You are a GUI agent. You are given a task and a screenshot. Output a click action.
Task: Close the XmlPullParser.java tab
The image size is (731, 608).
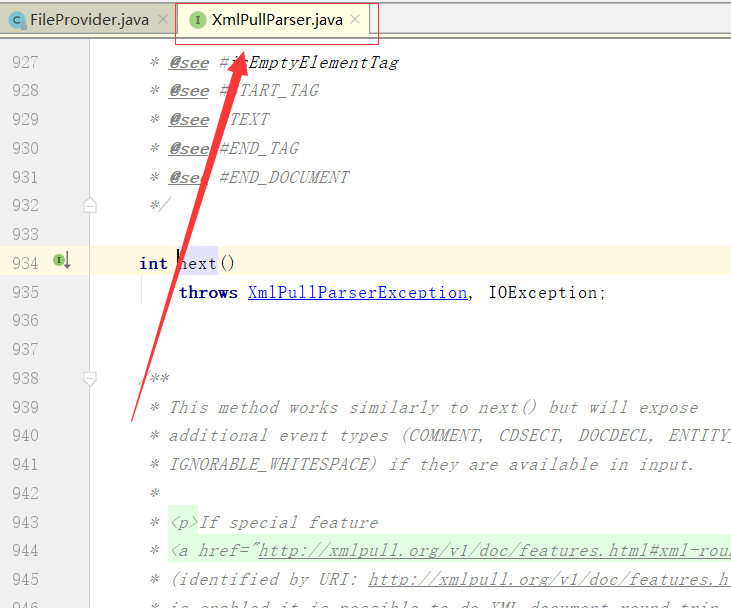point(355,20)
